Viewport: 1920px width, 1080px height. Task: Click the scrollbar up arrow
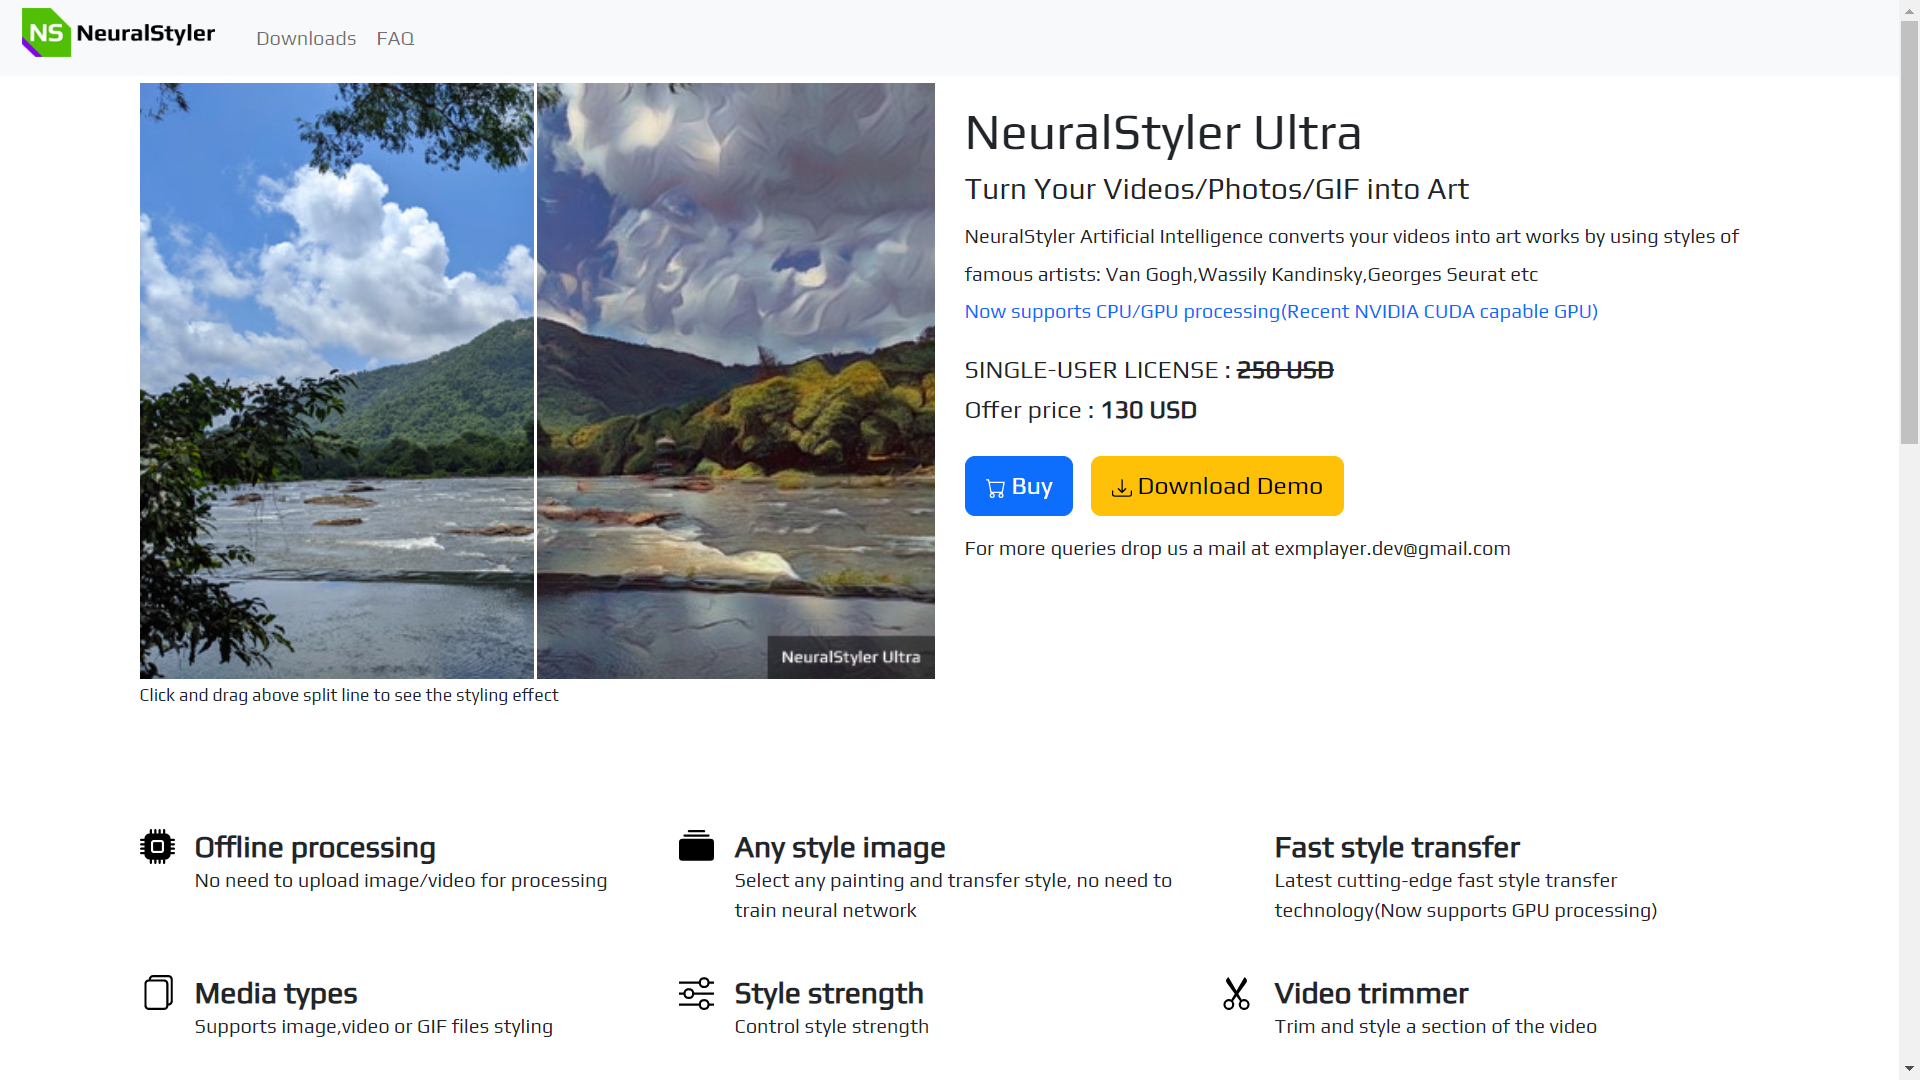(x=1909, y=9)
